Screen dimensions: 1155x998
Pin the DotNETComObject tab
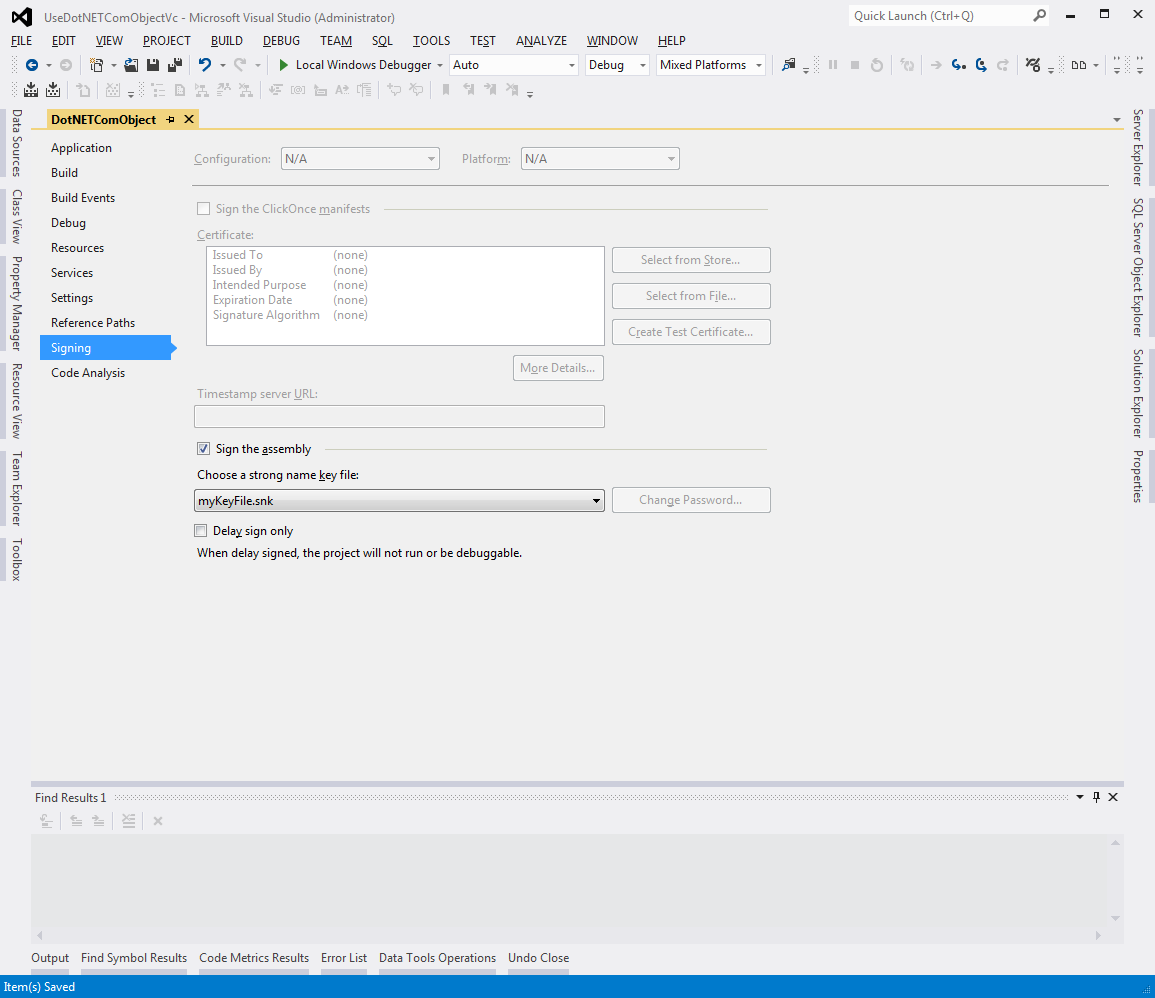click(171, 119)
